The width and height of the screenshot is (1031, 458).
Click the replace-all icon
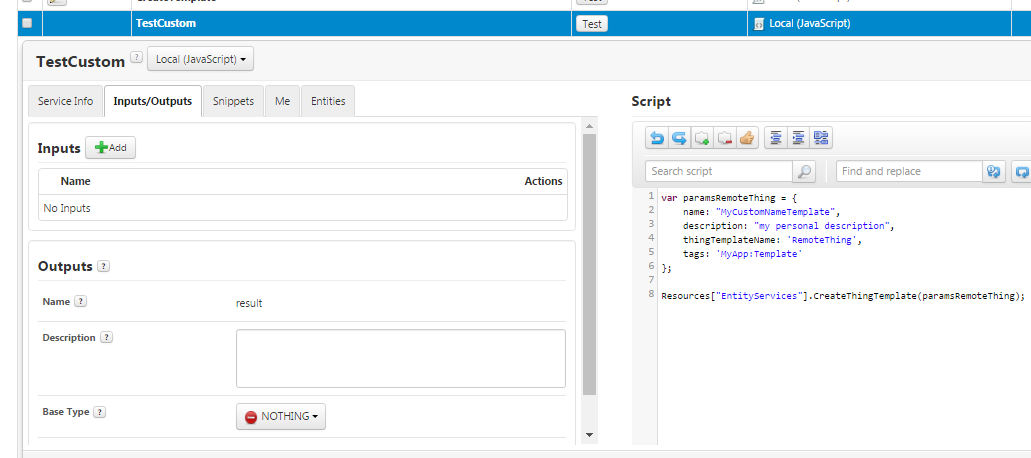tap(1021, 172)
